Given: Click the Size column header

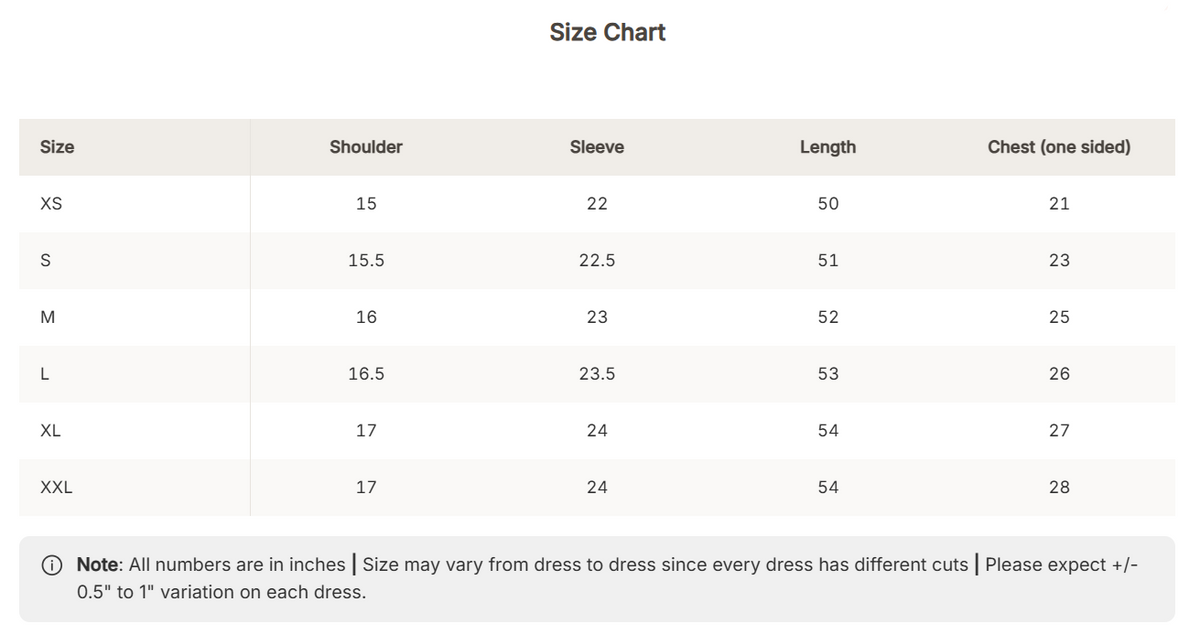Looking at the screenshot, I should coord(57,147).
